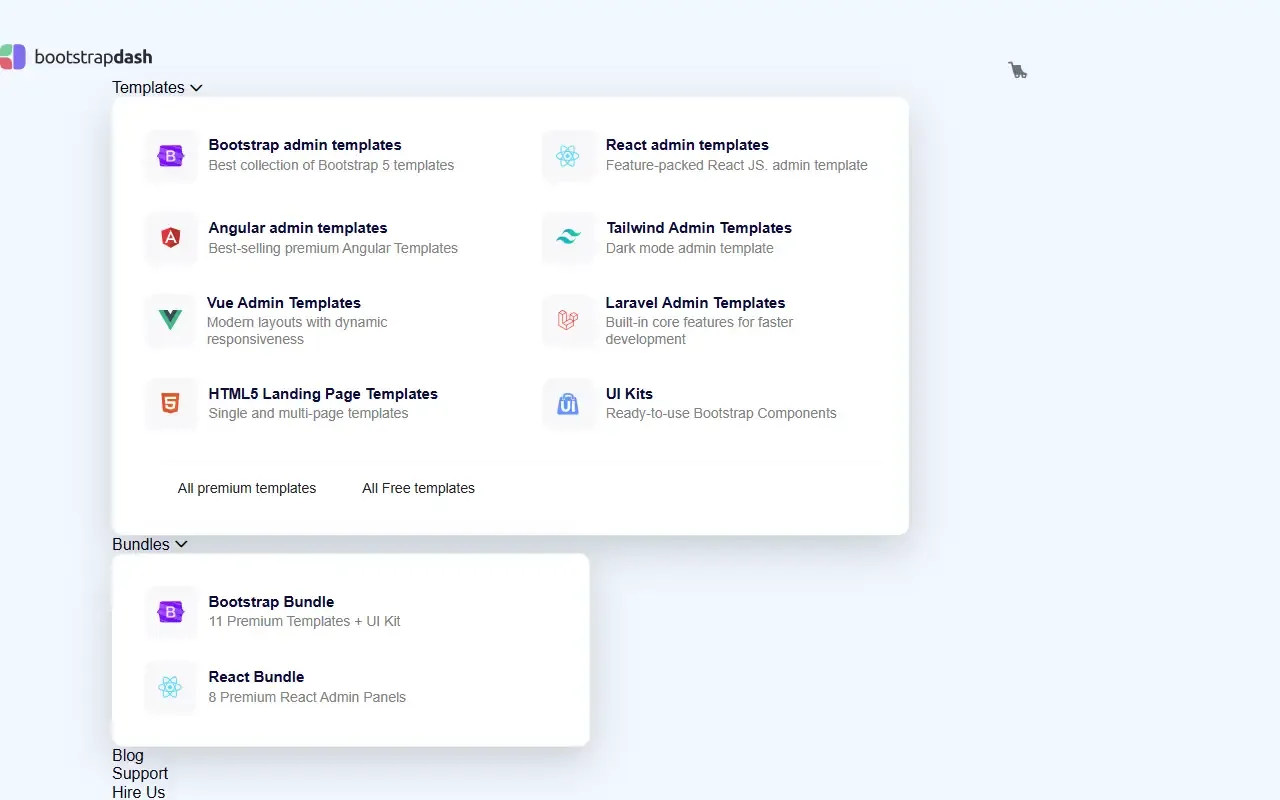
Task: Collapse the Templates dropdown menu
Action: 157,88
